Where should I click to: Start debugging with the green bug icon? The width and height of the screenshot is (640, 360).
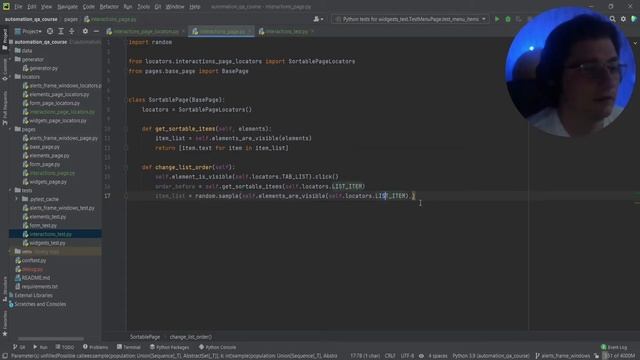pos(508,19)
